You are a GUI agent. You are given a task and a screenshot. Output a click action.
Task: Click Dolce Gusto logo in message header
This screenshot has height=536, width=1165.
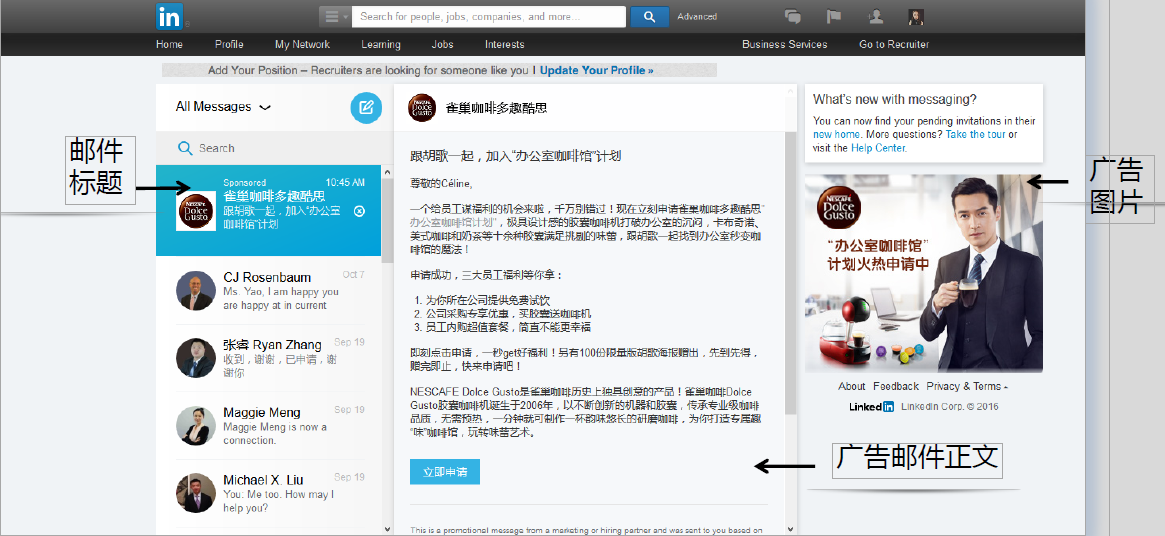click(422, 108)
